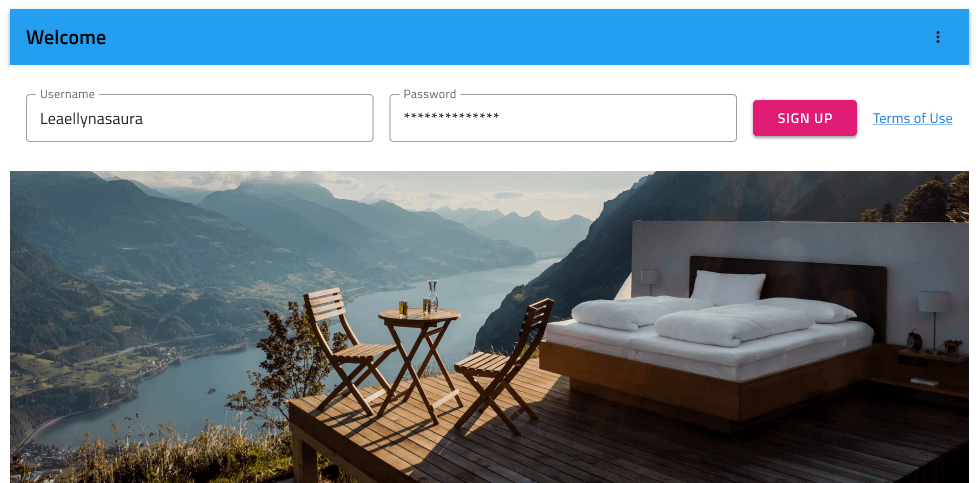Focus the Username field containing Leaellynasaura
This screenshot has width=979, height=483.
(x=200, y=118)
